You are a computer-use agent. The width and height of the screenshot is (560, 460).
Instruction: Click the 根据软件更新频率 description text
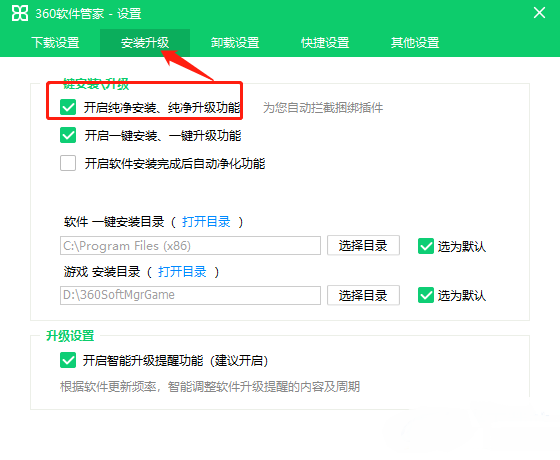click(210, 386)
